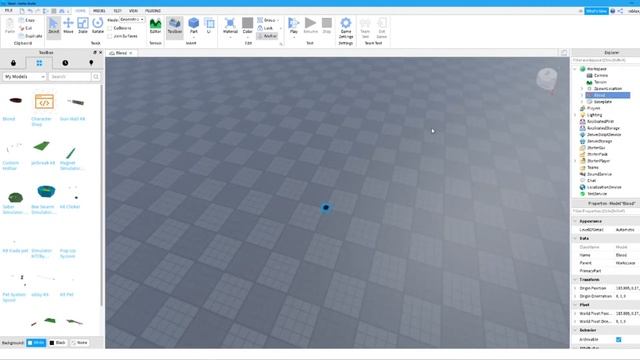The width and height of the screenshot is (640, 360).
Task: Switch to the PLUGINS ribbon tab
Action: tap(153, 11)
